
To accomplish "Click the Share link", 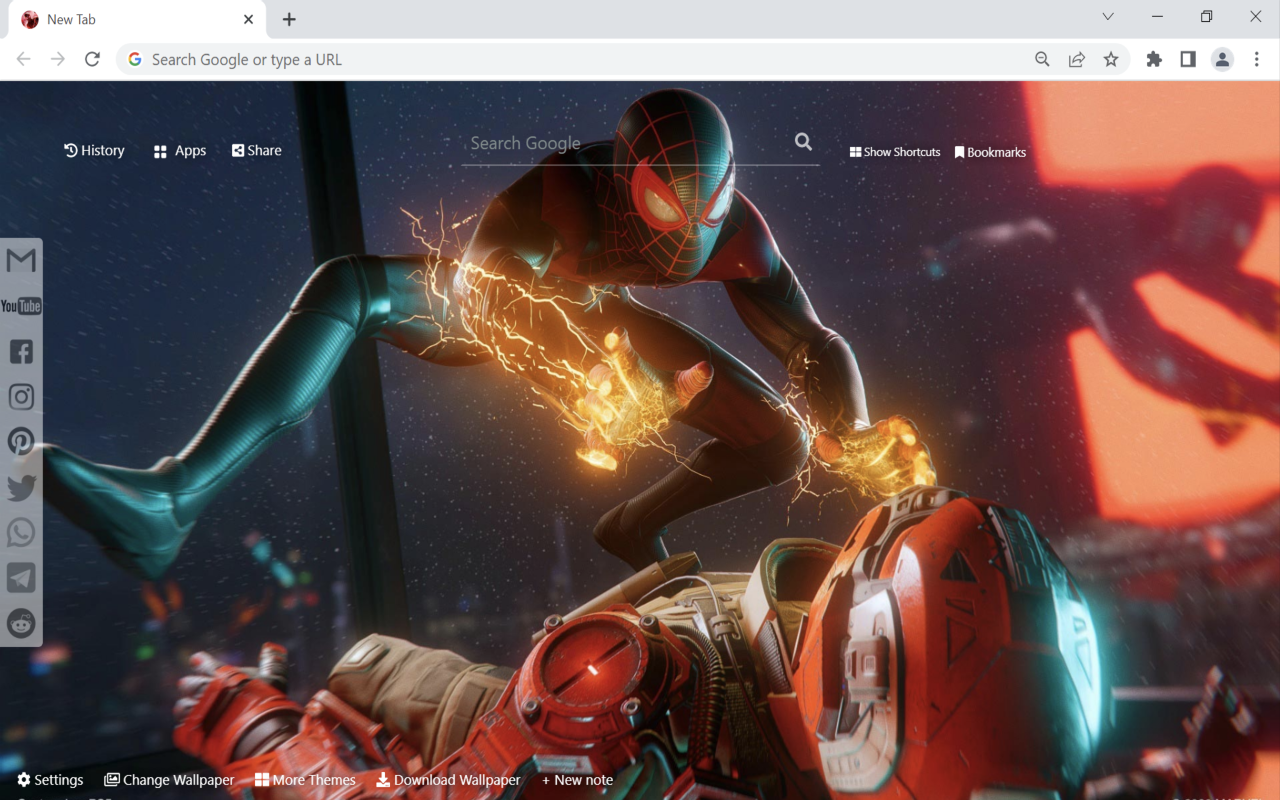I will point(257,150).
